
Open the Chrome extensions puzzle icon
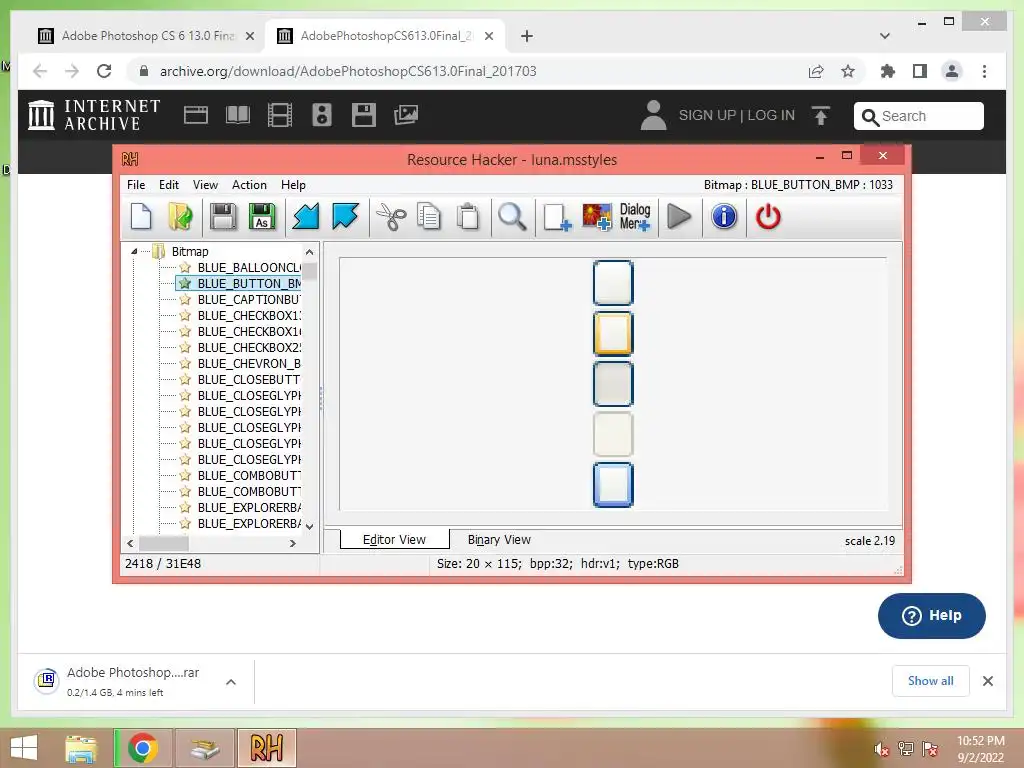(x=888, y=71)
